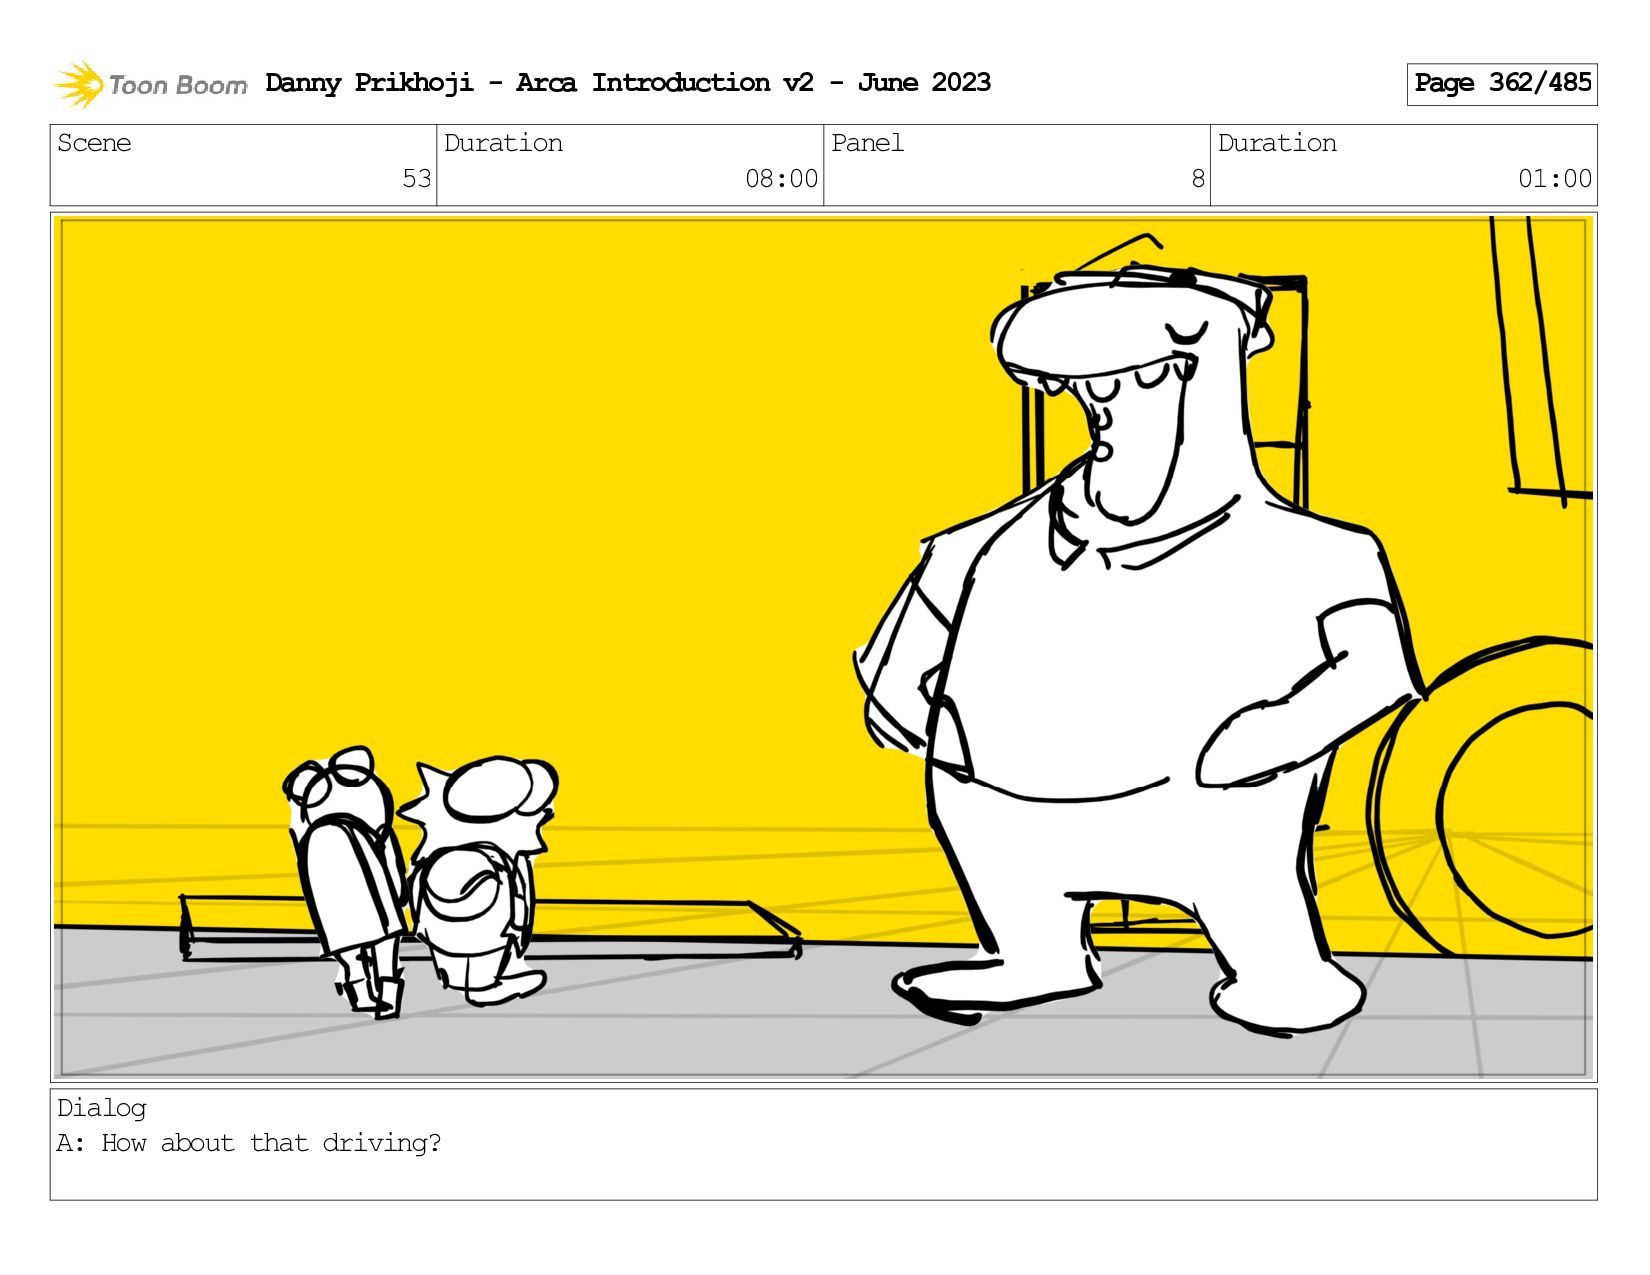Select dialog line 'A: How about that driving?'
This screenshot has width=1650, height=1275.
tap(249, 1143)
